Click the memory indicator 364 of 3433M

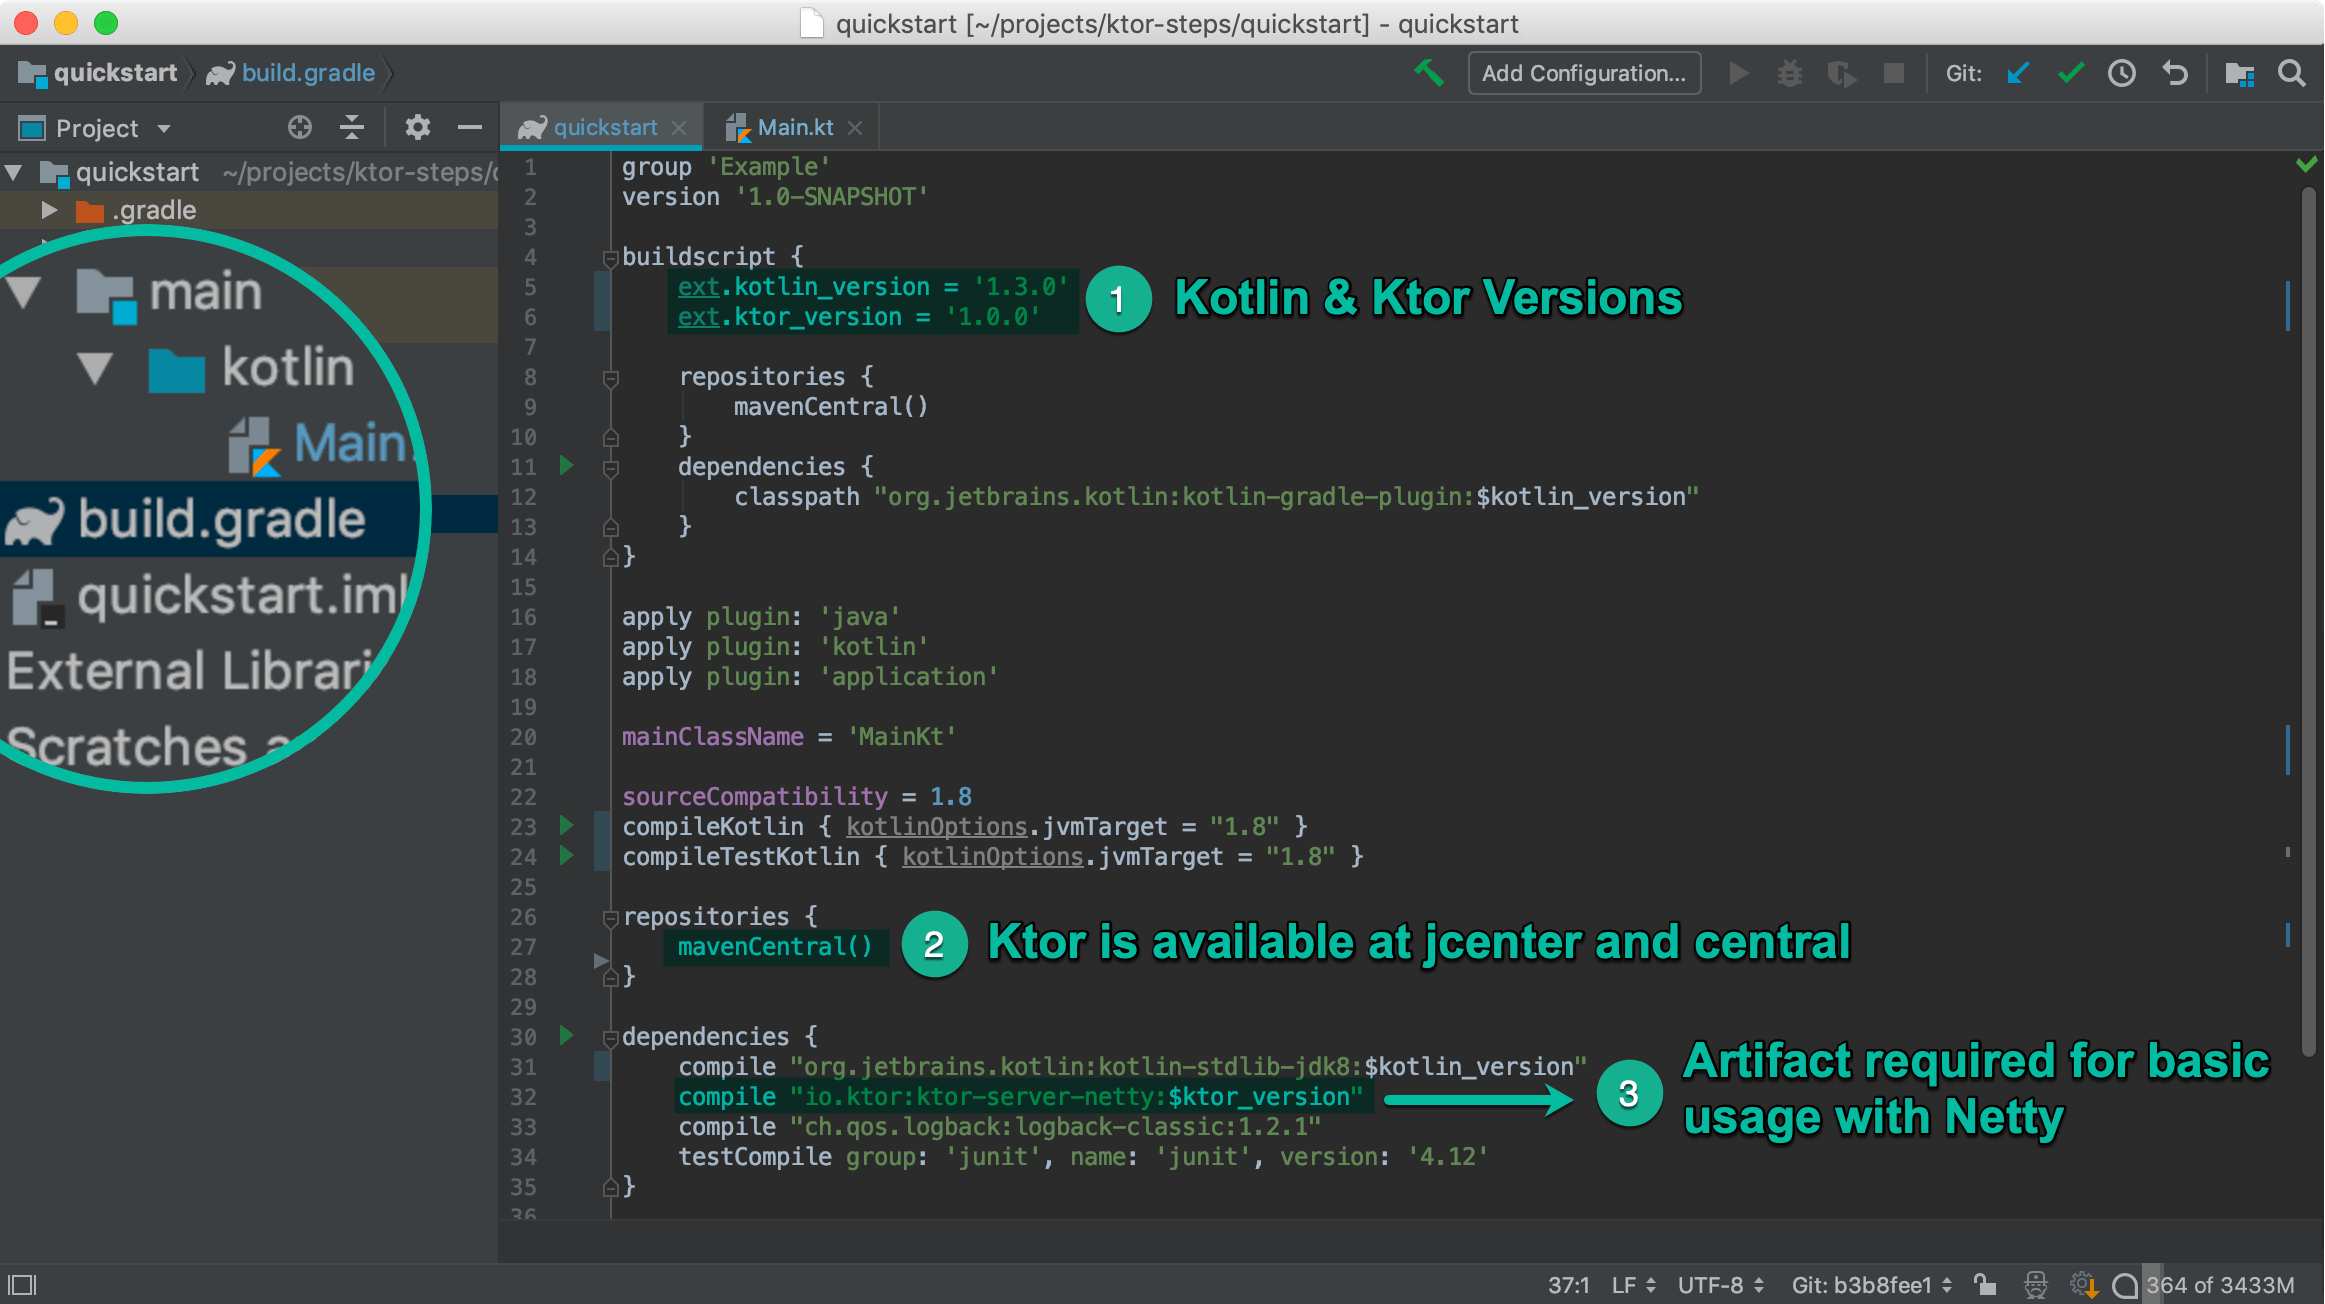click(2220, 1285)
